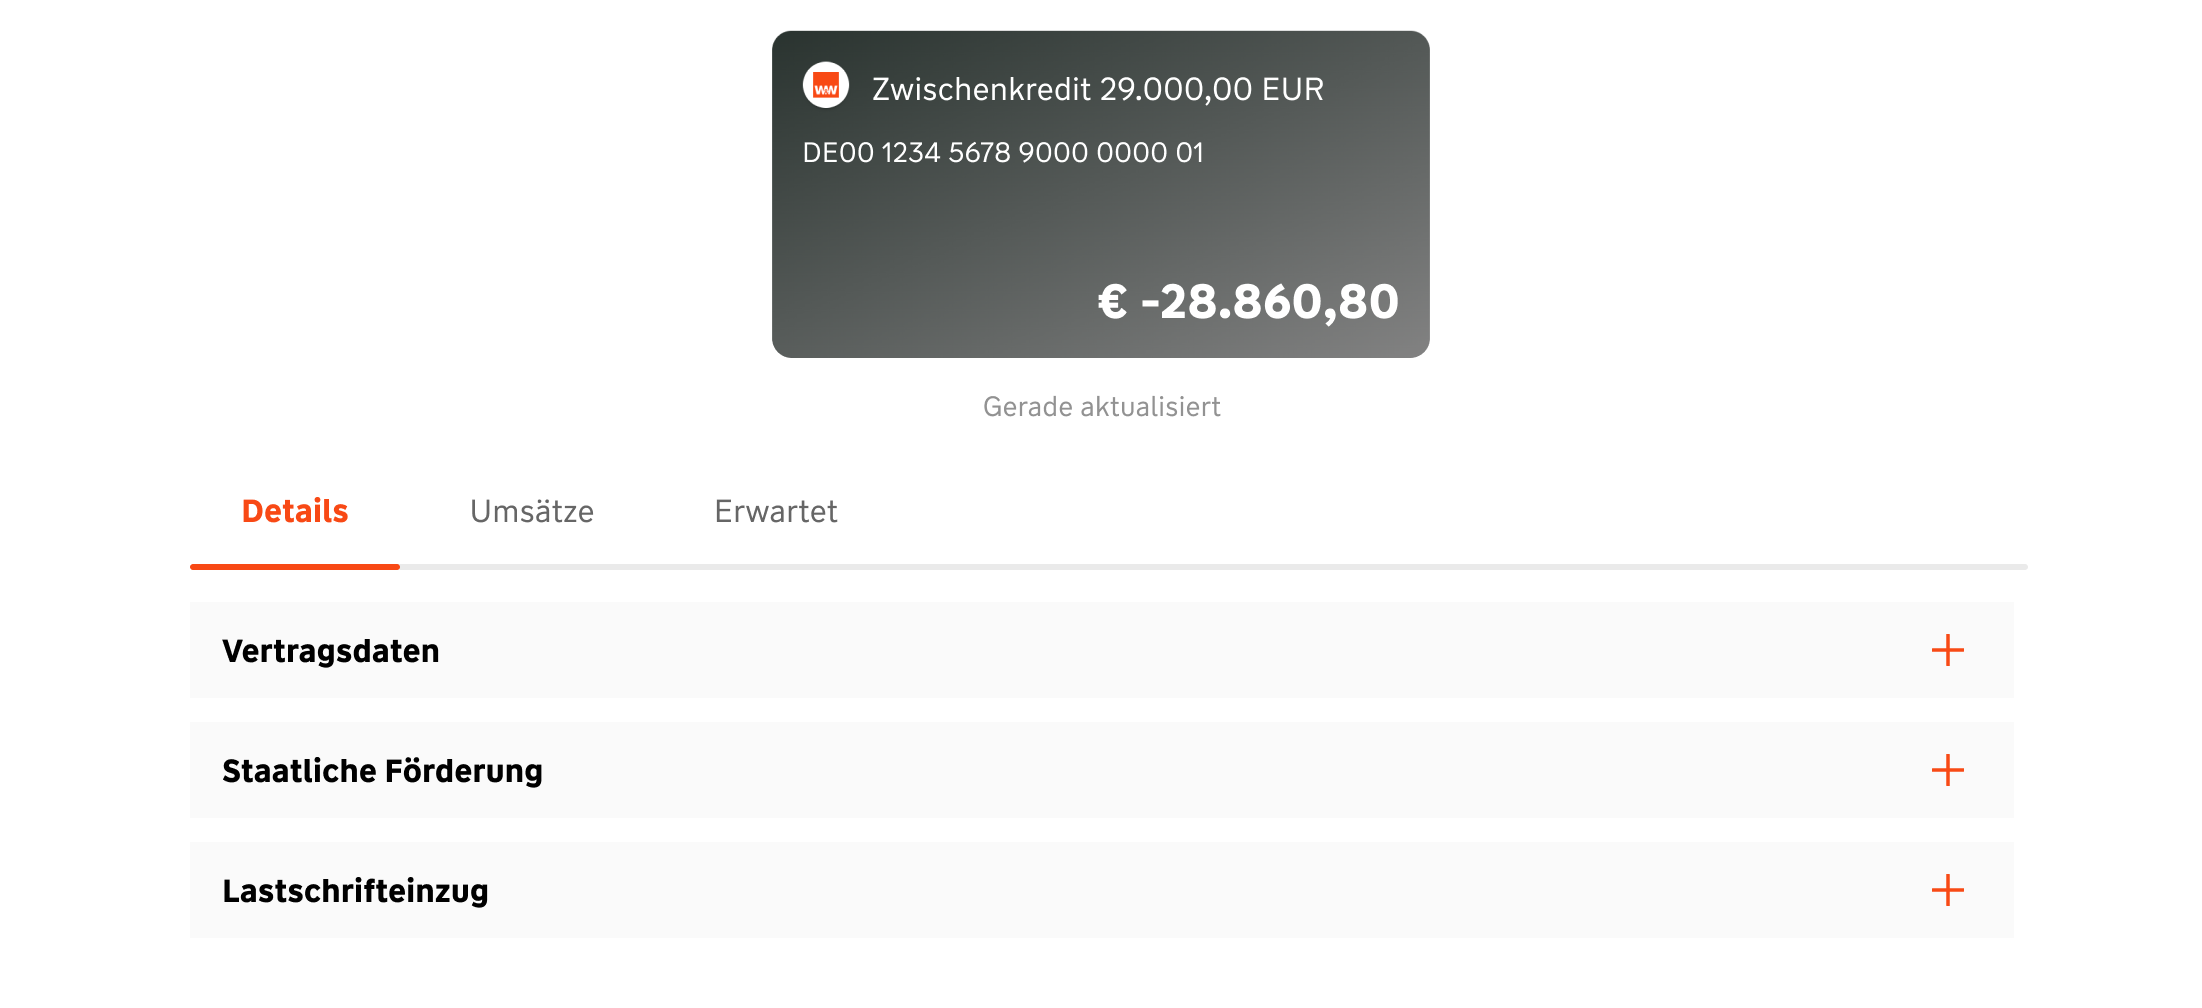Switch to the Umsätze tab
This screenshot has height=1008, width=2202.
(x=532, y=512)
